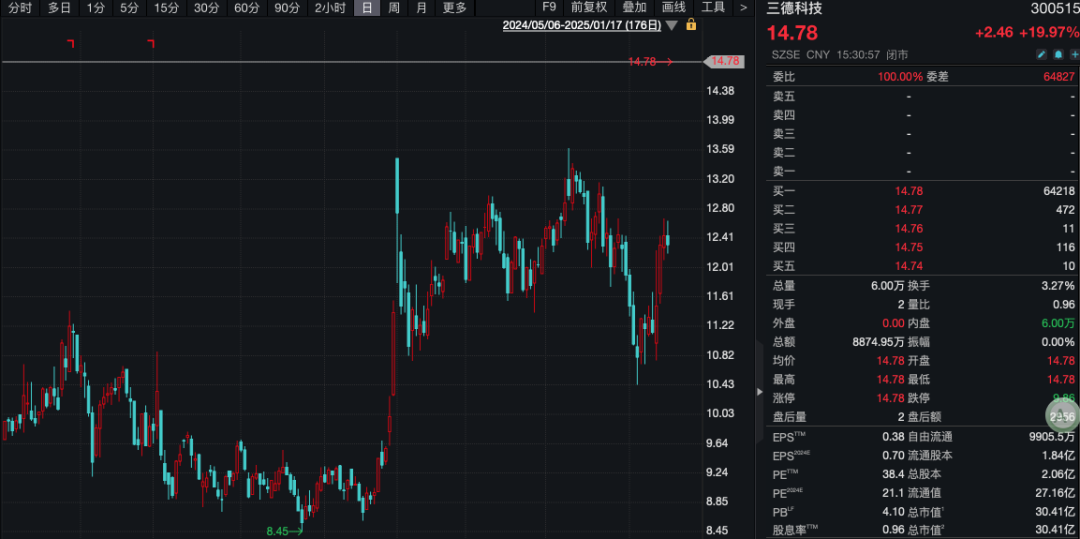Click the 画线 drawing tools button
The image size is (1080, 539).
tap(674, 8)
